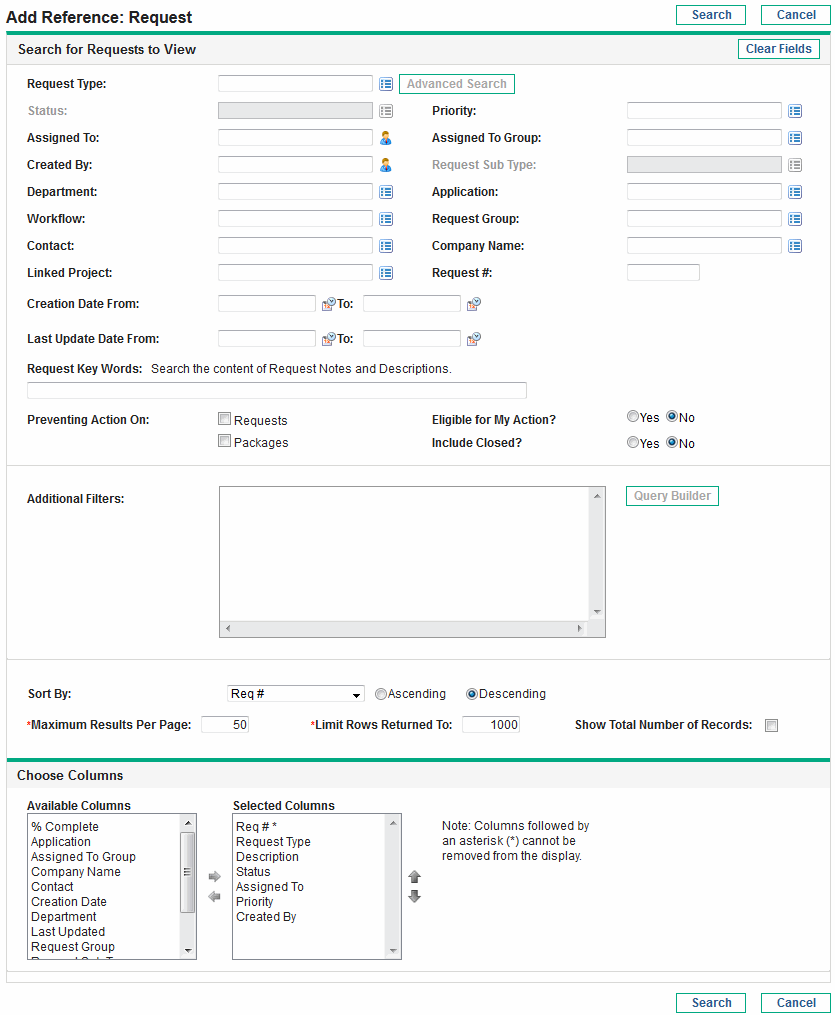This screenshot has height=1015, width=835.
Task: Click the Created By user picker icon
Action: click(x=386, y=164)
